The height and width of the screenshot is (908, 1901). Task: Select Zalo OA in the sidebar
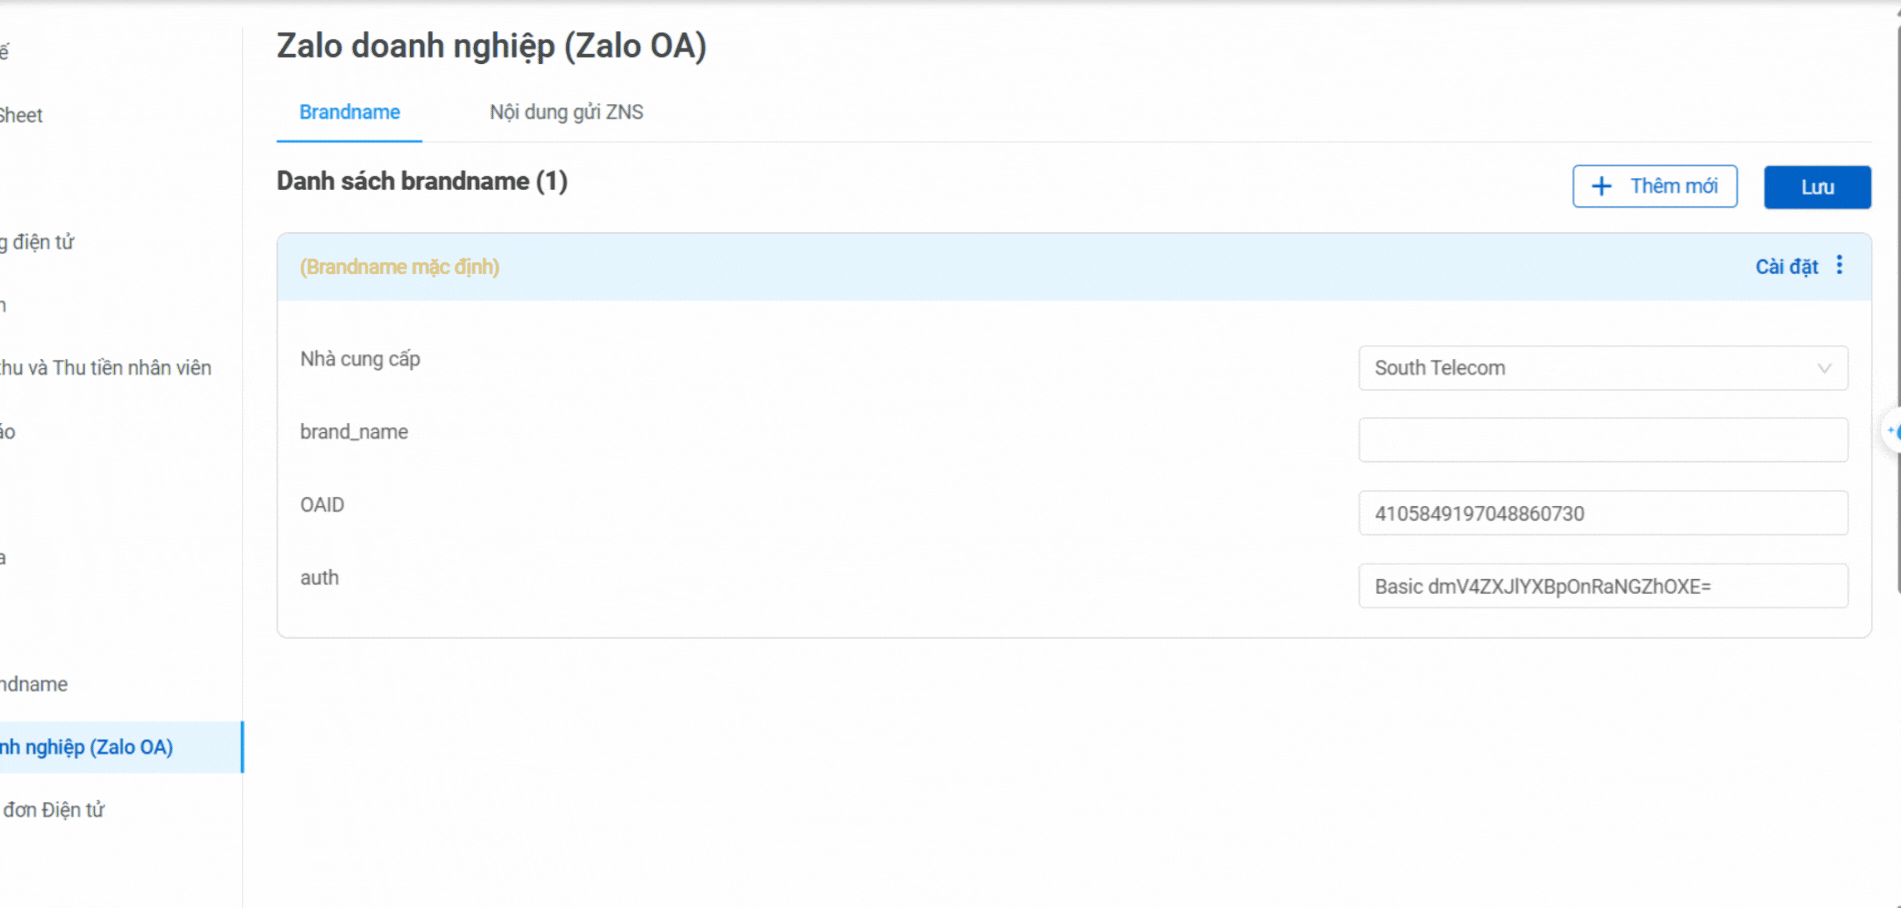pos(88,747)
